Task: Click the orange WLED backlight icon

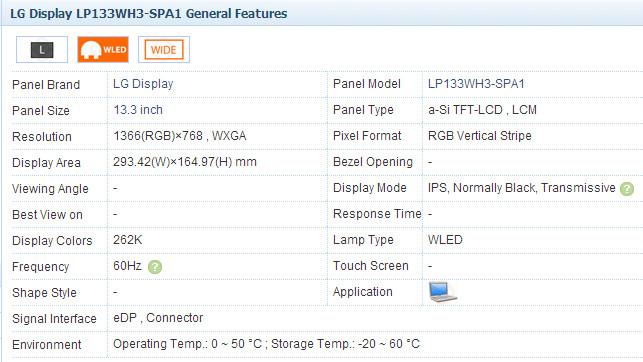Action: click(103, 50)
